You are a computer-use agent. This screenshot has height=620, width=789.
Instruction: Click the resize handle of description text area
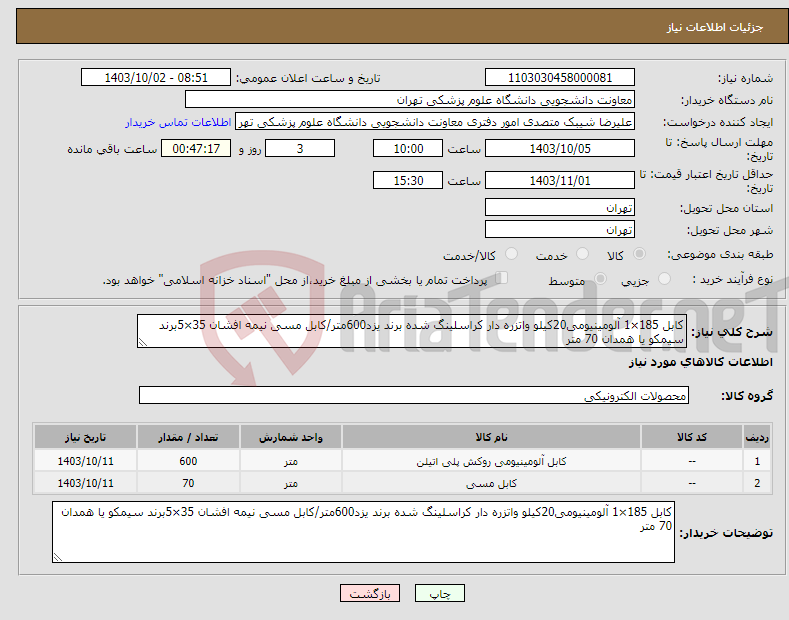pos(143,342)
